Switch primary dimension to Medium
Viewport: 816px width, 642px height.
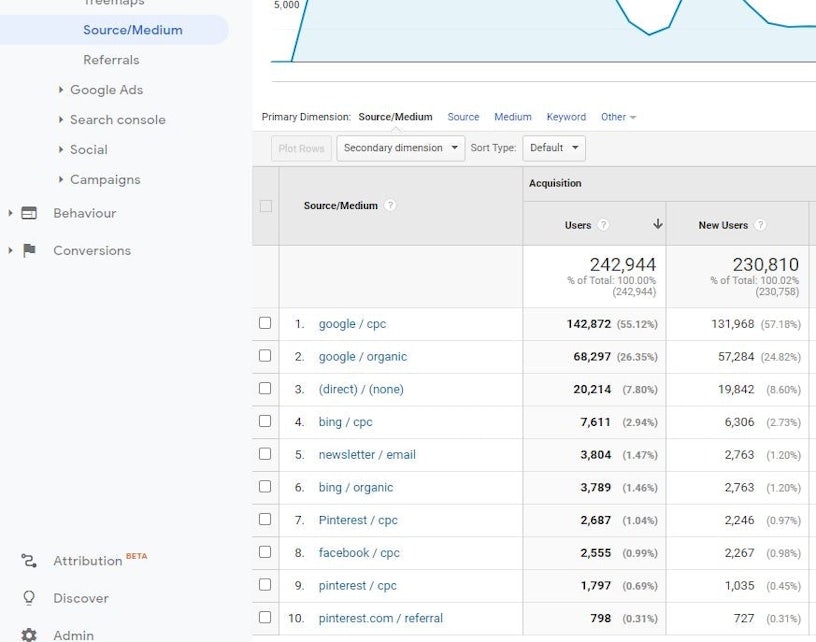click(x=513, y=117)
